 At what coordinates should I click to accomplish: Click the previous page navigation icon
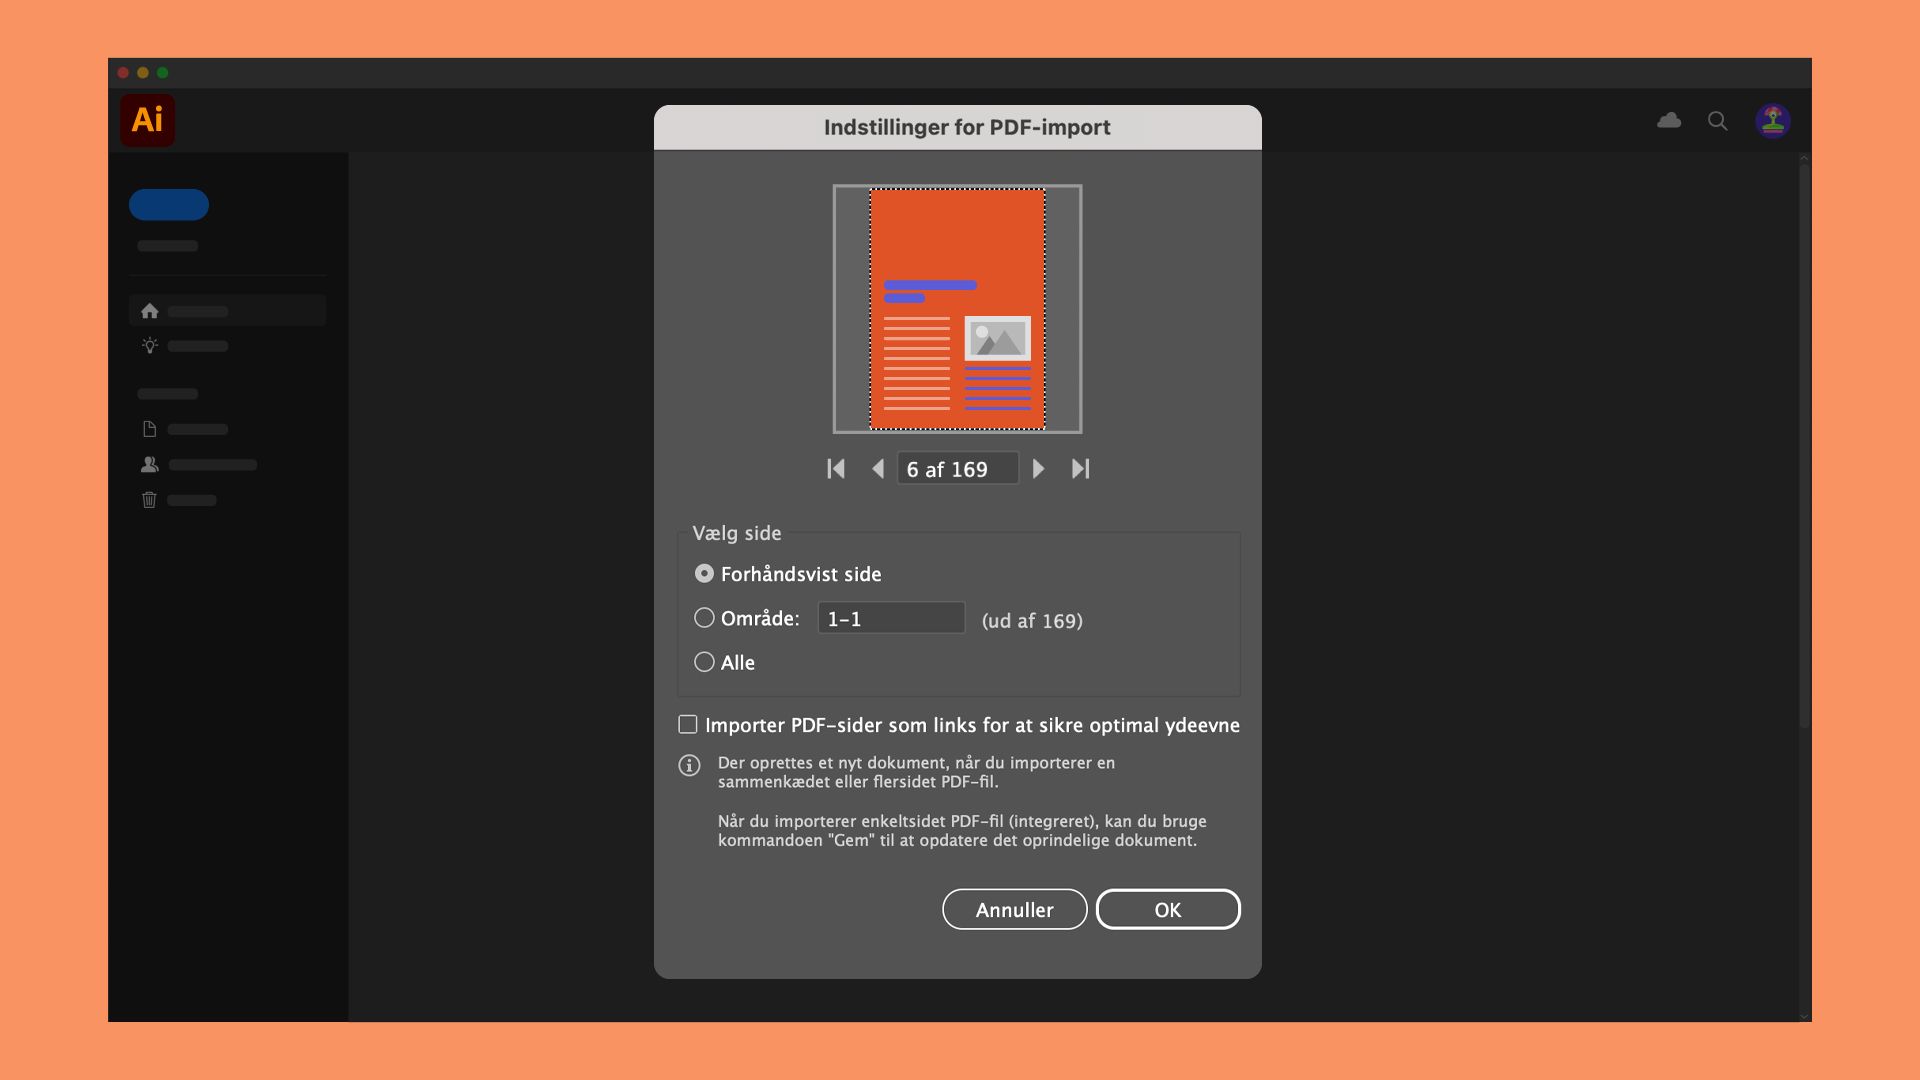876,469
